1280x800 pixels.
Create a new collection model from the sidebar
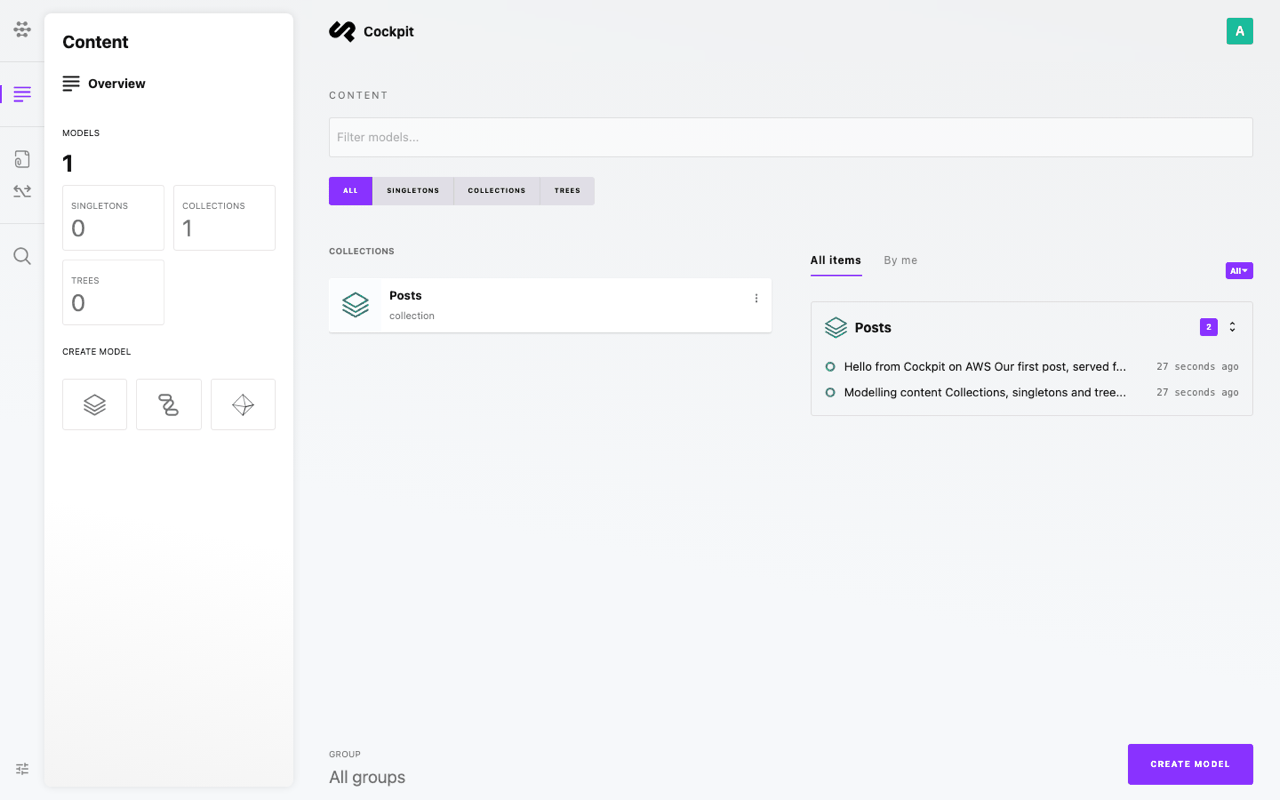pos(95,404)
